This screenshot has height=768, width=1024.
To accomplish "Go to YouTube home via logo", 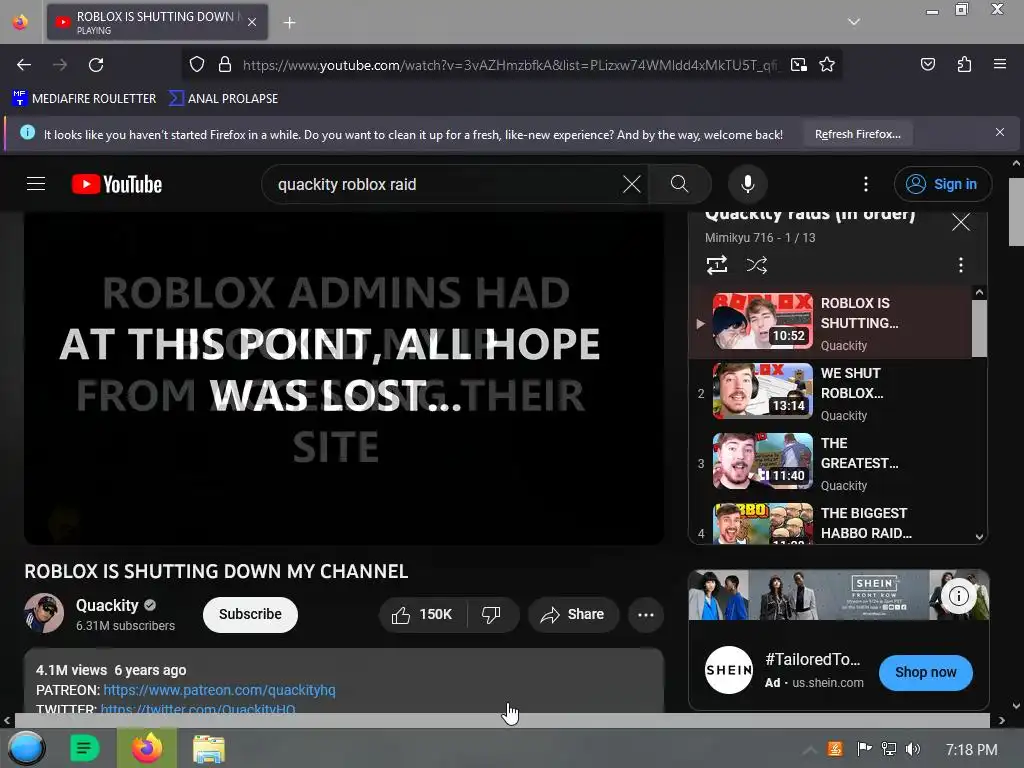I will pos(117,184).
